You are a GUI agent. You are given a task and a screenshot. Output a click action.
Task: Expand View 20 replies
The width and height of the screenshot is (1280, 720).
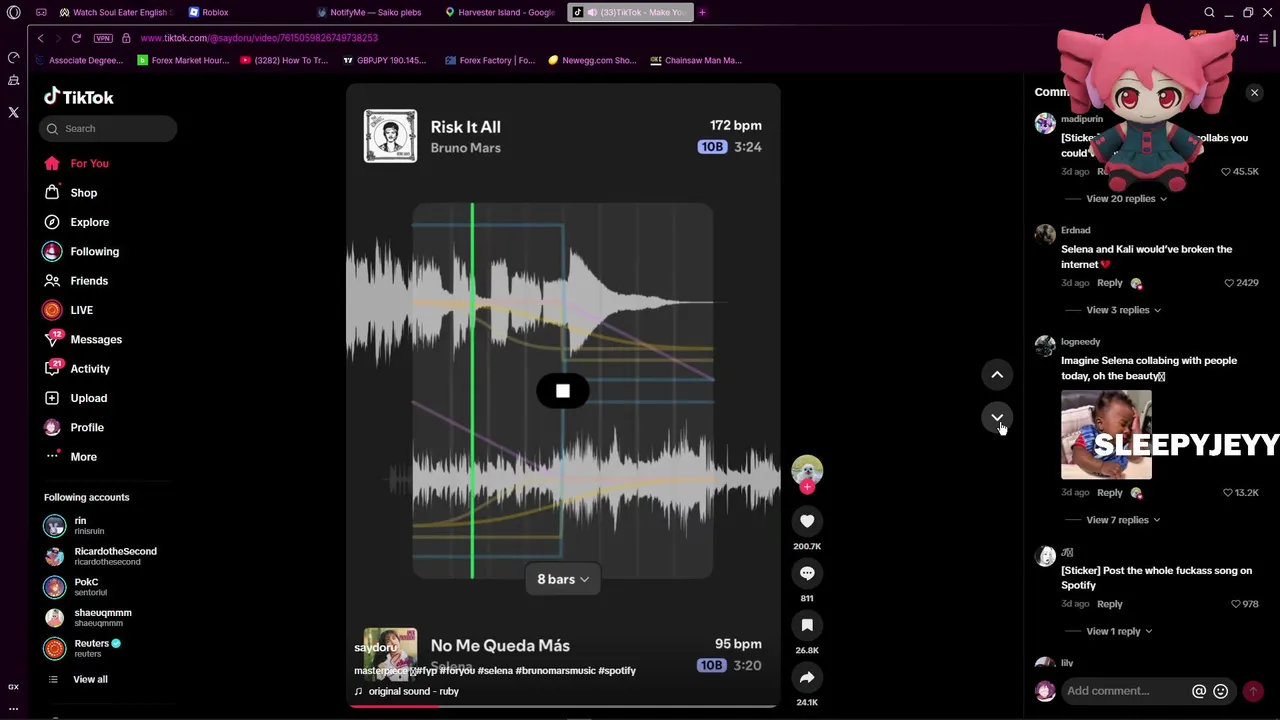click(1126, 199)
